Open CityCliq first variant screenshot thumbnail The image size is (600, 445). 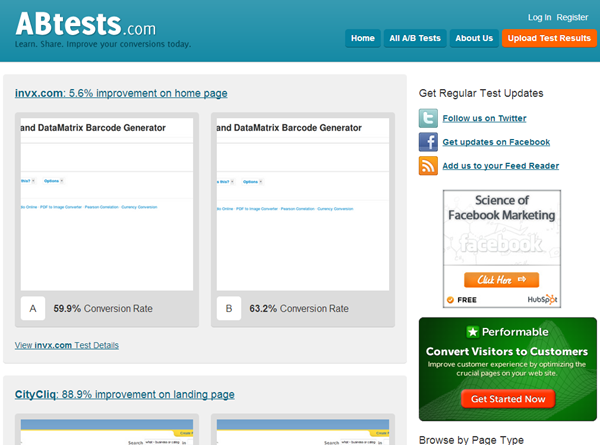click(107, 432)
